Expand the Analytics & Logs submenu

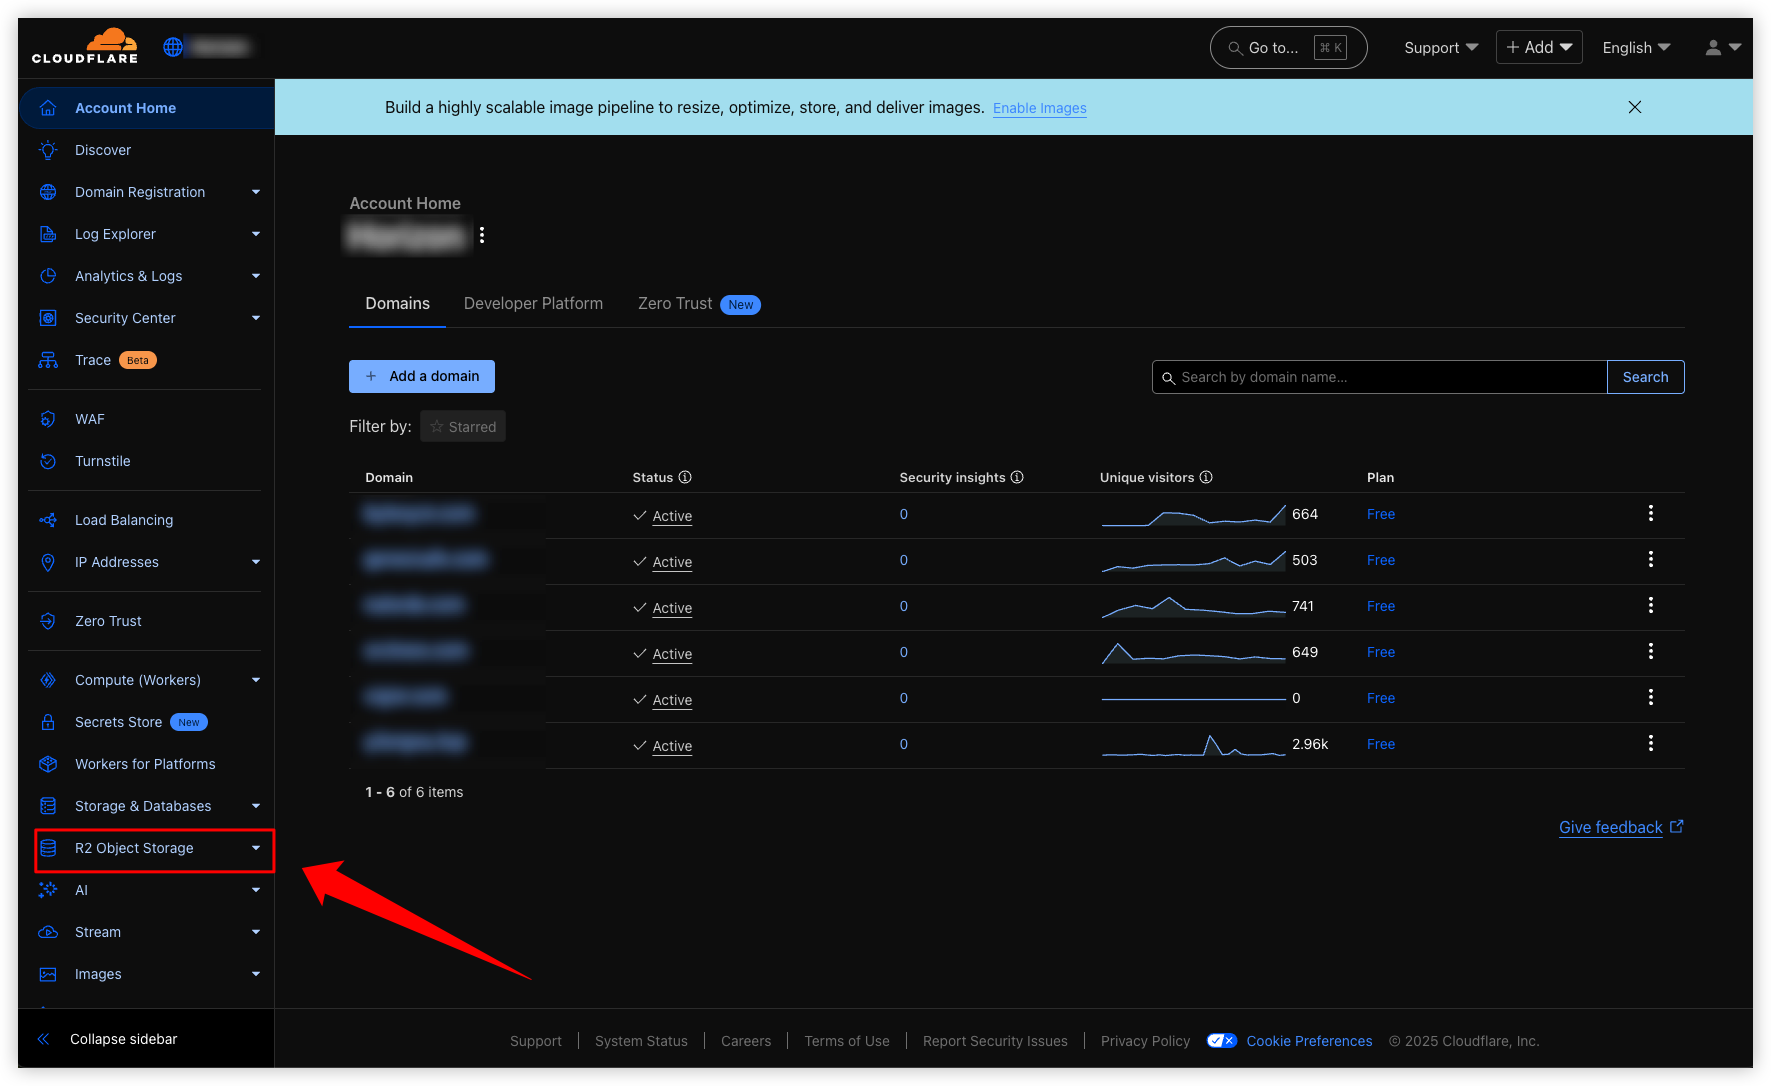click(256, 276)
